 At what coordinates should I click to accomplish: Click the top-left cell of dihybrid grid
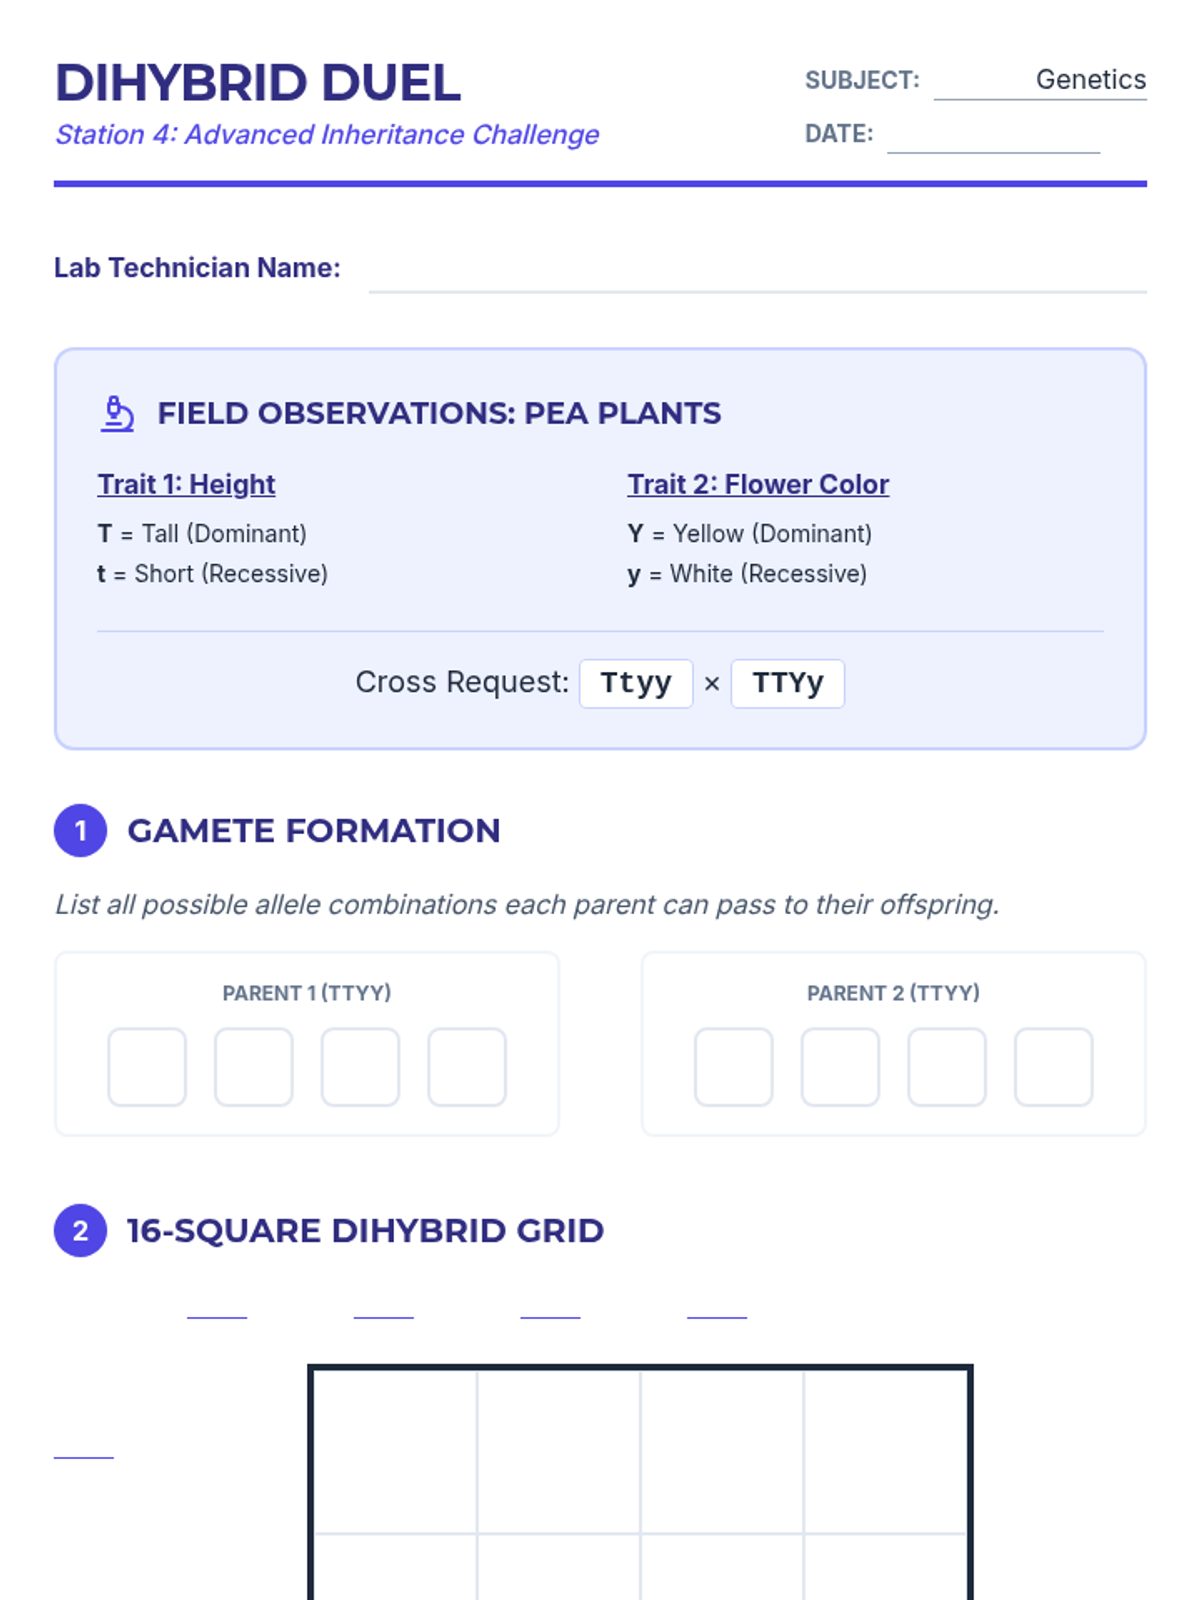coord(396,1451)
